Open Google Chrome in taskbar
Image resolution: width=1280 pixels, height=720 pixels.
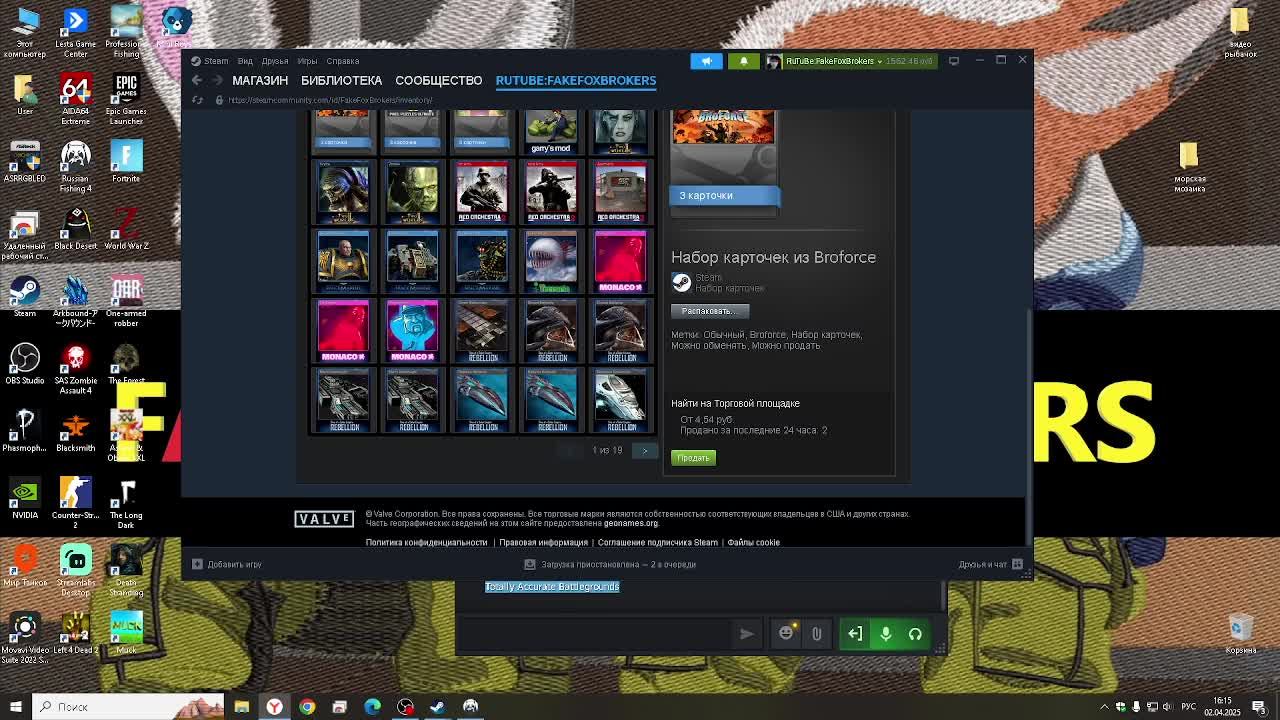(307, 707)
